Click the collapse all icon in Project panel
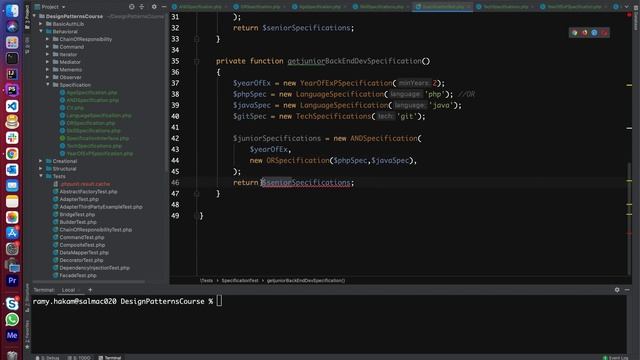Viewport: 640px width, 360px height. [x=142, y=7]
